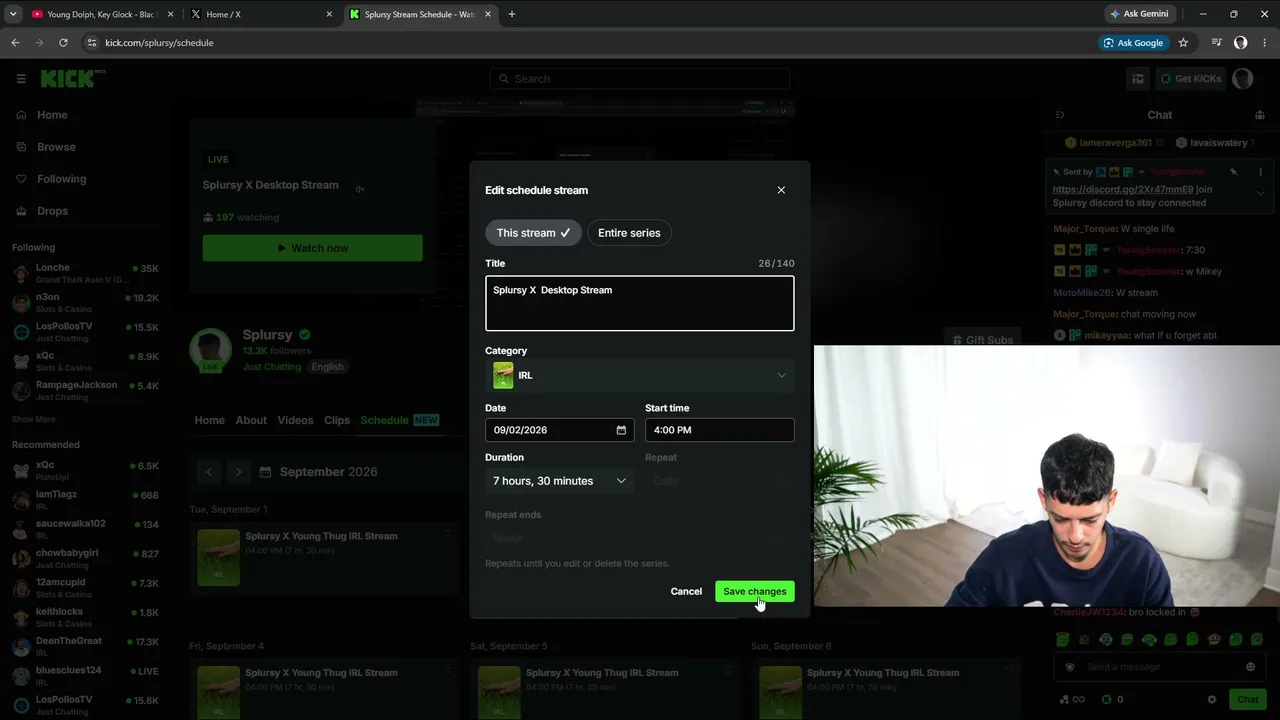Send message with the Chat button
The width and height of the screenshot is (1280, 720).
[1247, 700]
